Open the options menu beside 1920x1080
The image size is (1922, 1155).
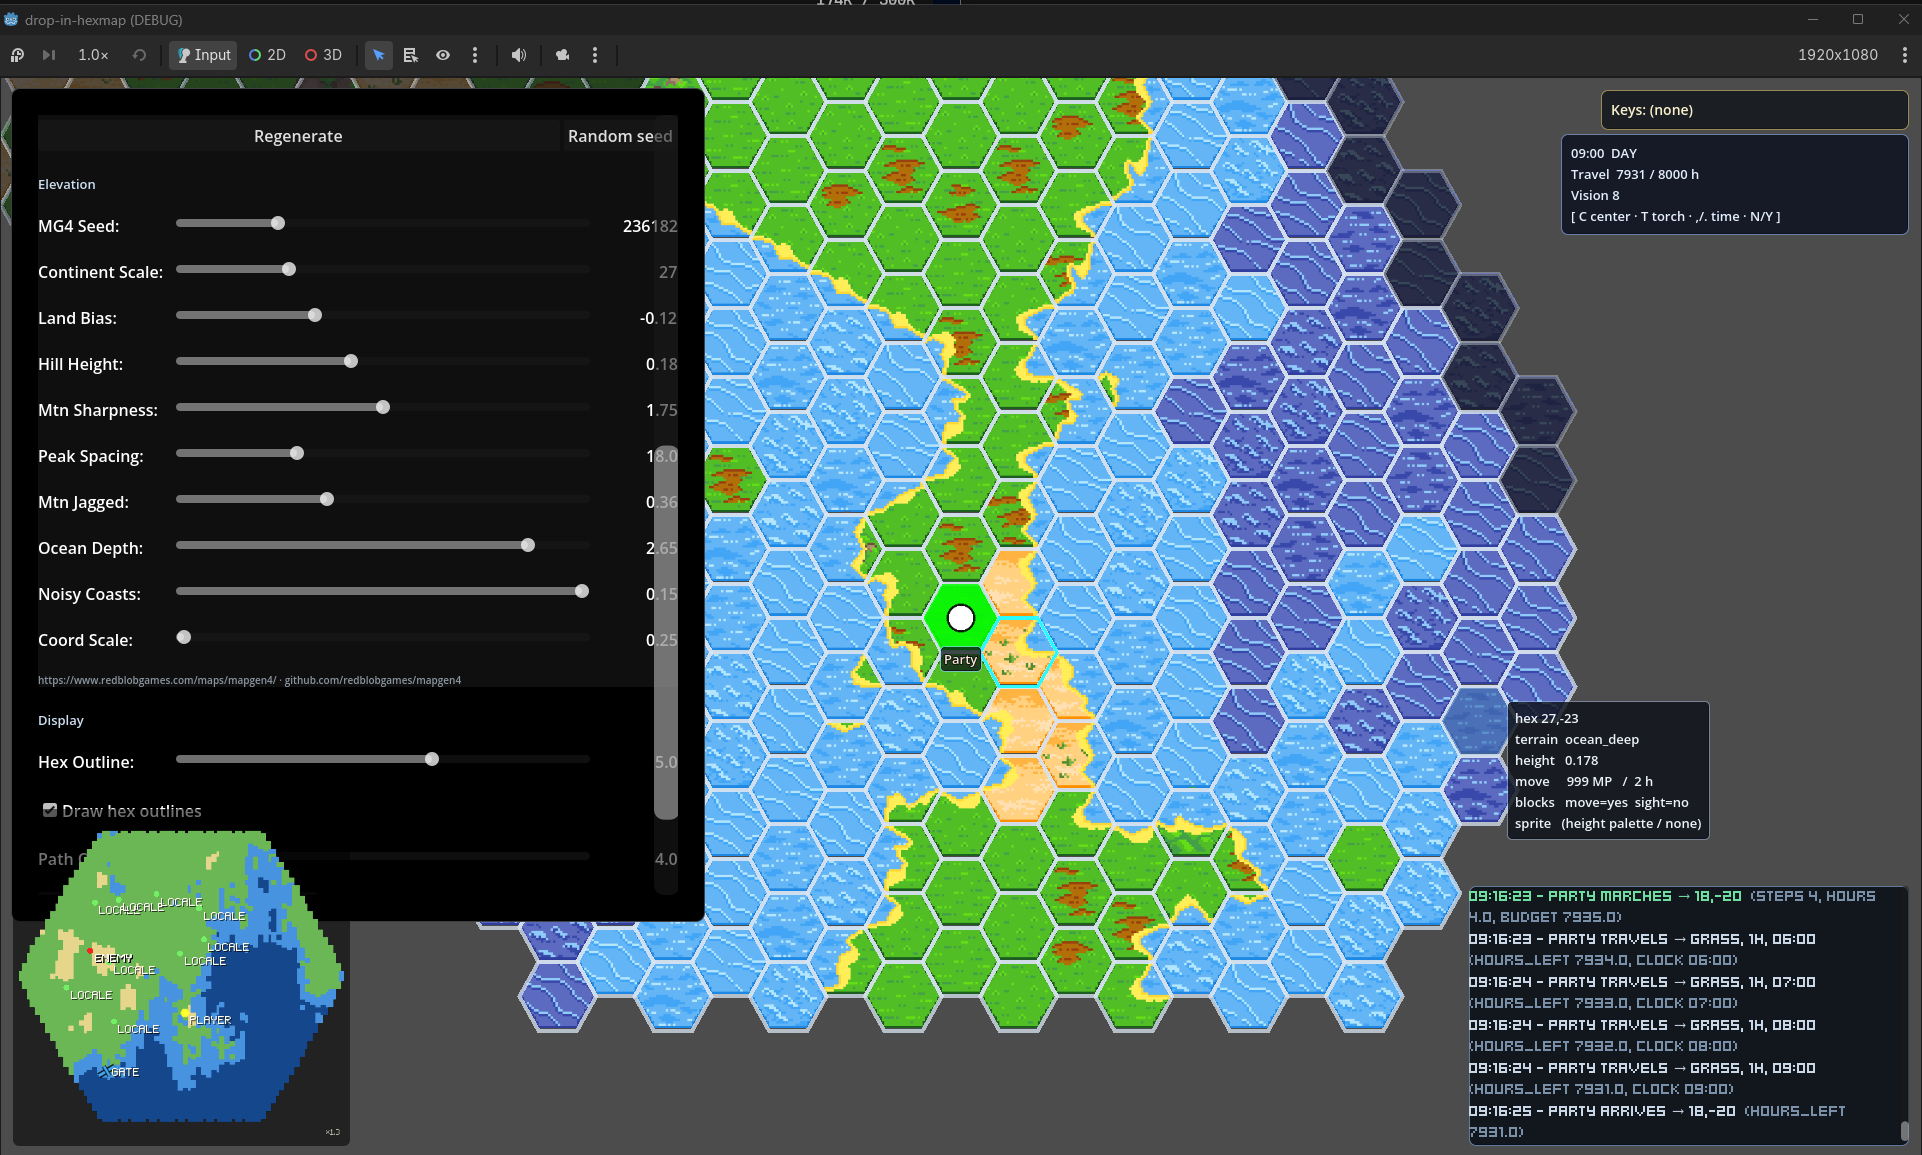click(1904, 55)
